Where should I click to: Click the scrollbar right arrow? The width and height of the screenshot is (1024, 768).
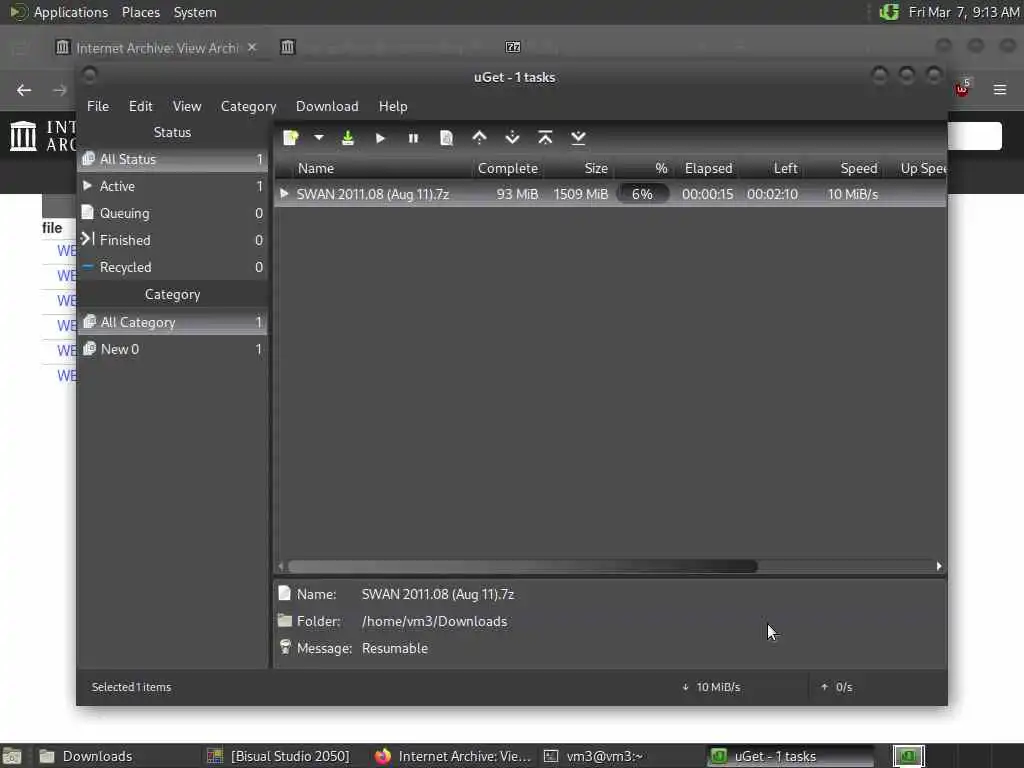click(x=939, y=566)
